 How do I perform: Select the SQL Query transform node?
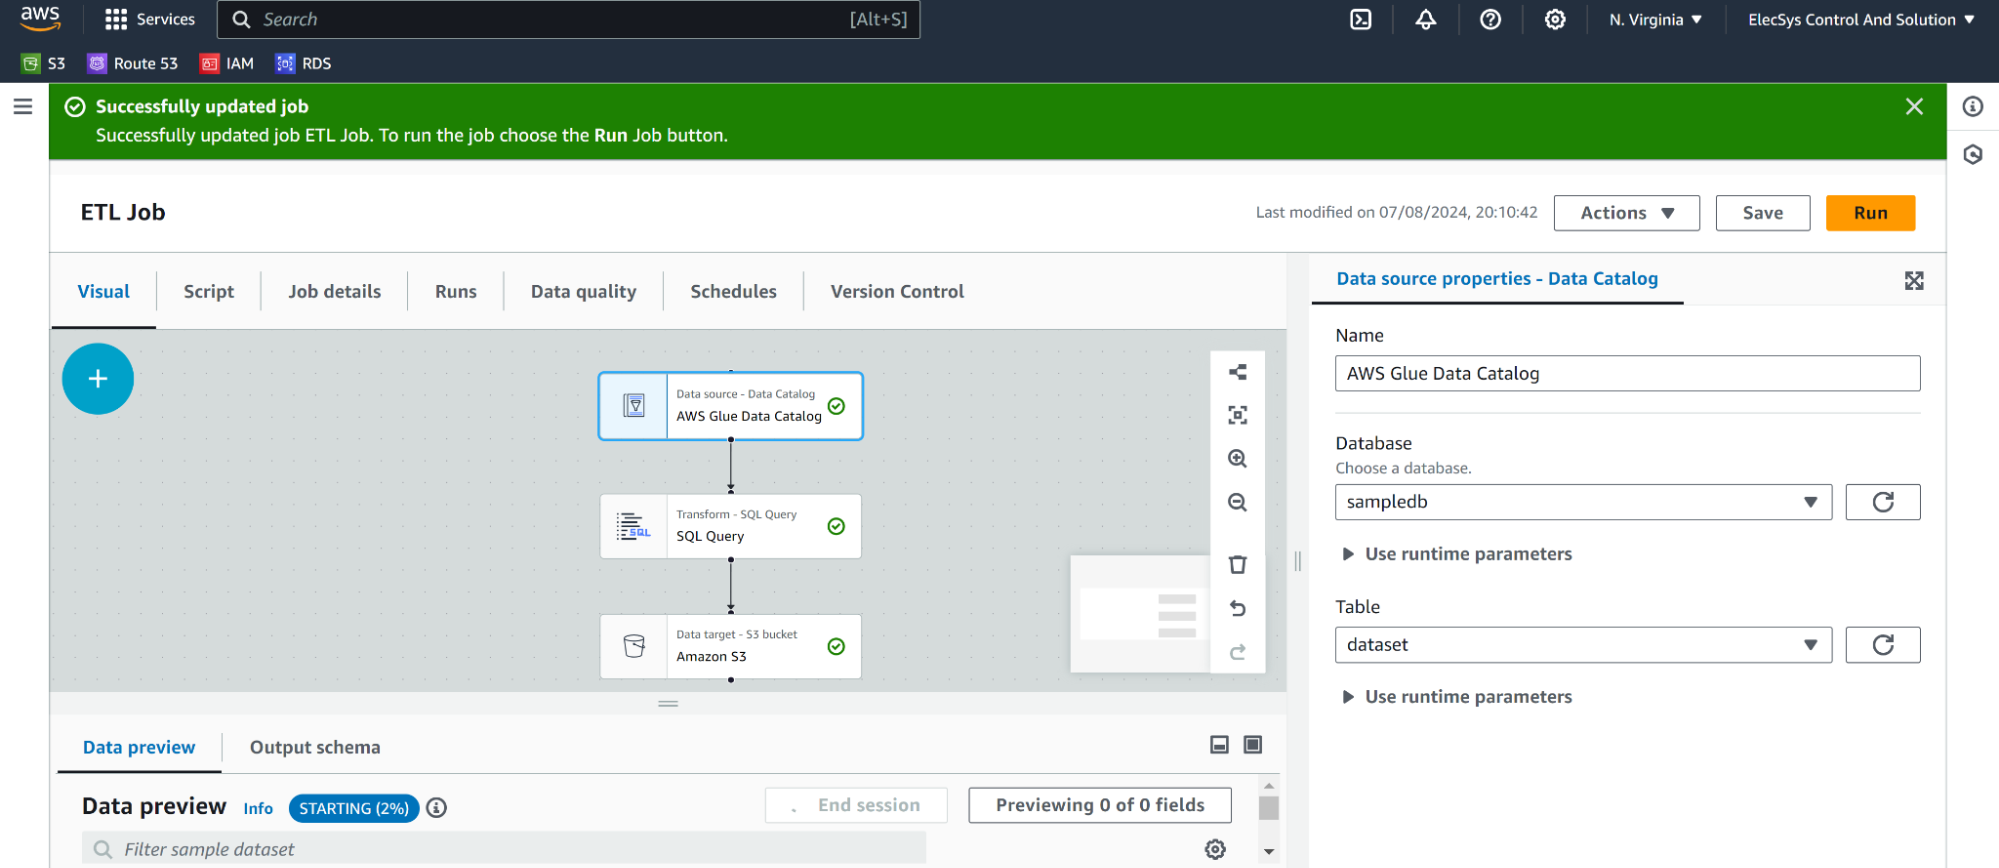pyautogui.click(x=731, y=526)
